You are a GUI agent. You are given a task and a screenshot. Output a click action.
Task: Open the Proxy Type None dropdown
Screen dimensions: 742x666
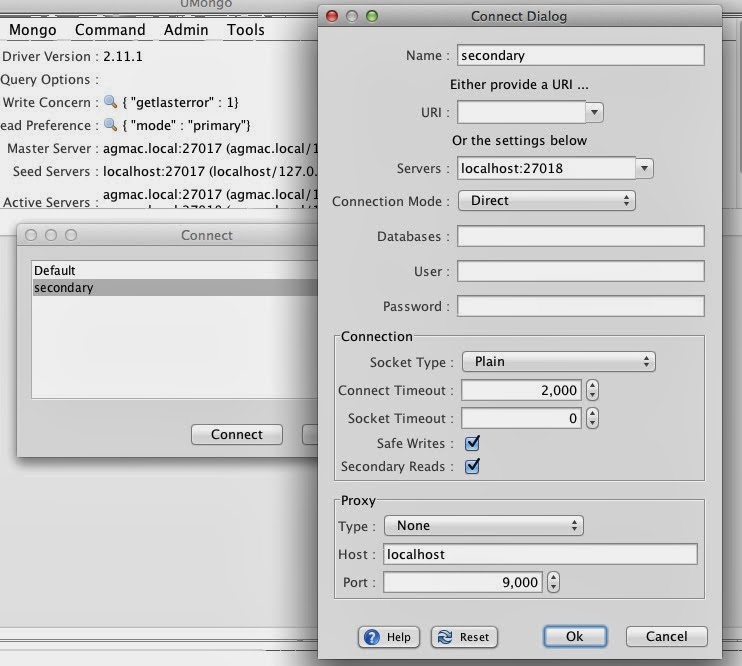[484, 525]
